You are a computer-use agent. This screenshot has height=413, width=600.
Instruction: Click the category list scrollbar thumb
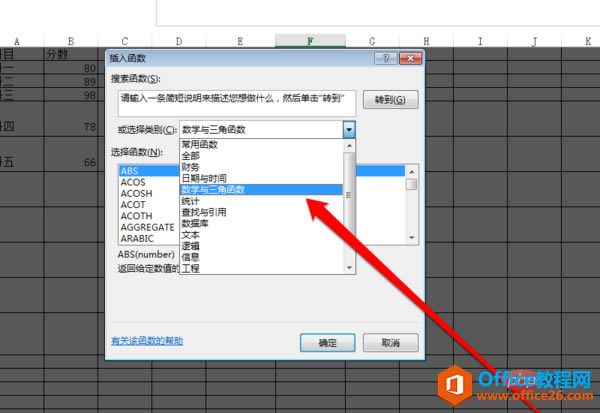[349, 195]
